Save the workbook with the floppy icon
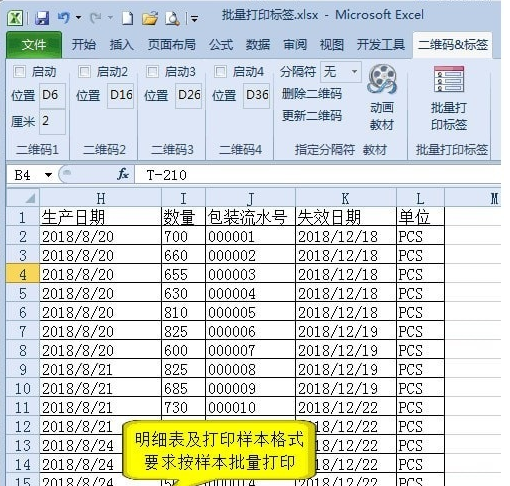The width and height of the screenshot is (510, 486). [42, 18]
